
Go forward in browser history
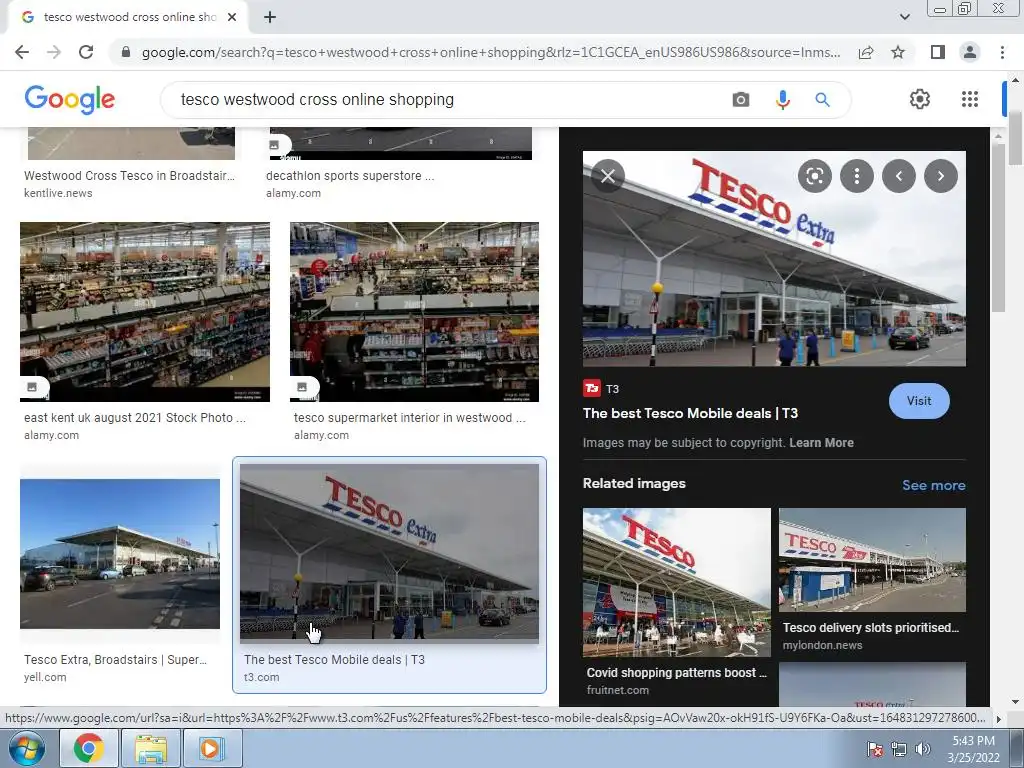click(54, 52)
